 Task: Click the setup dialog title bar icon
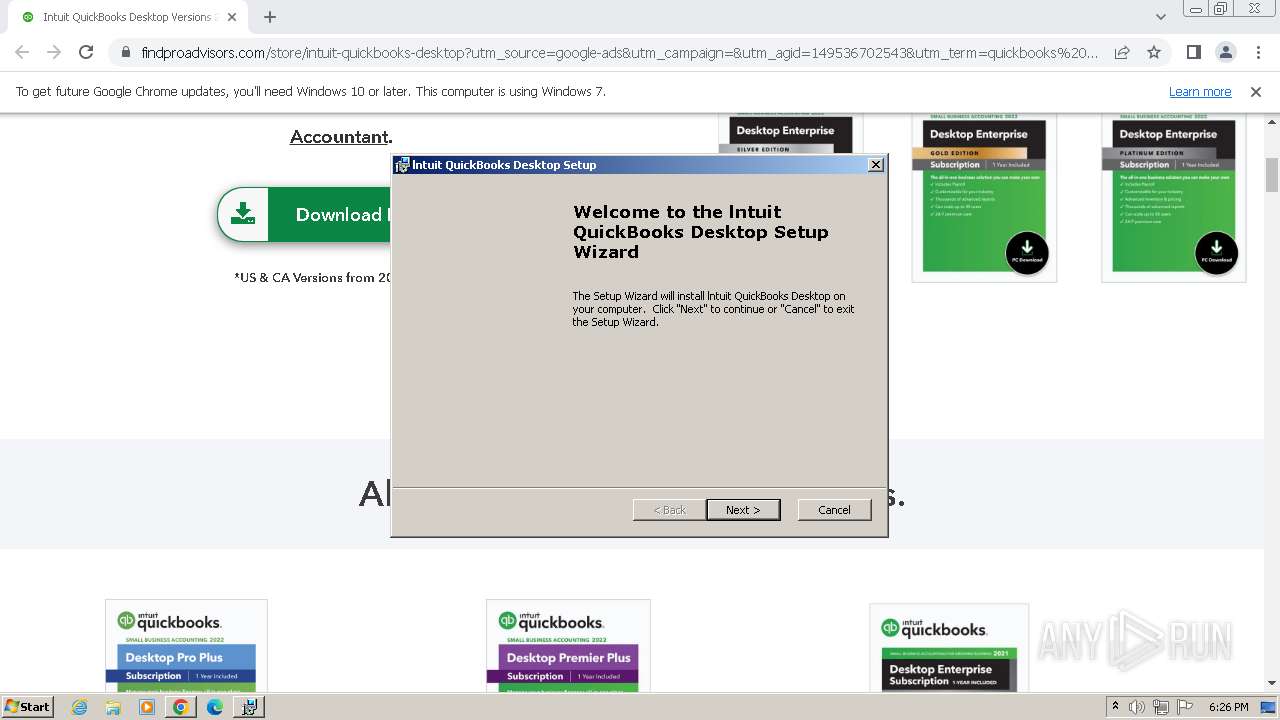click(x=402, y=165)
